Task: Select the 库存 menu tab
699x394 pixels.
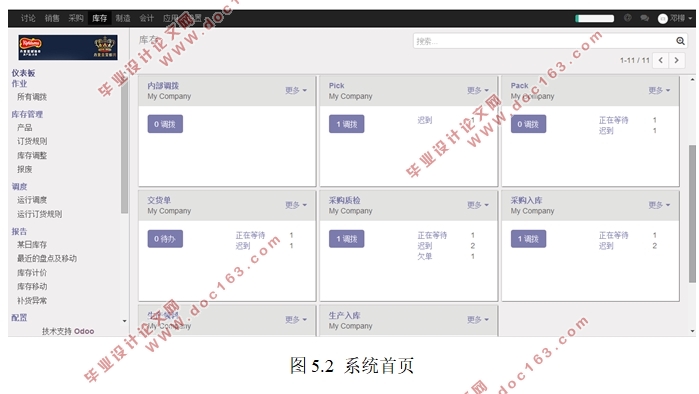Action: 99,18
